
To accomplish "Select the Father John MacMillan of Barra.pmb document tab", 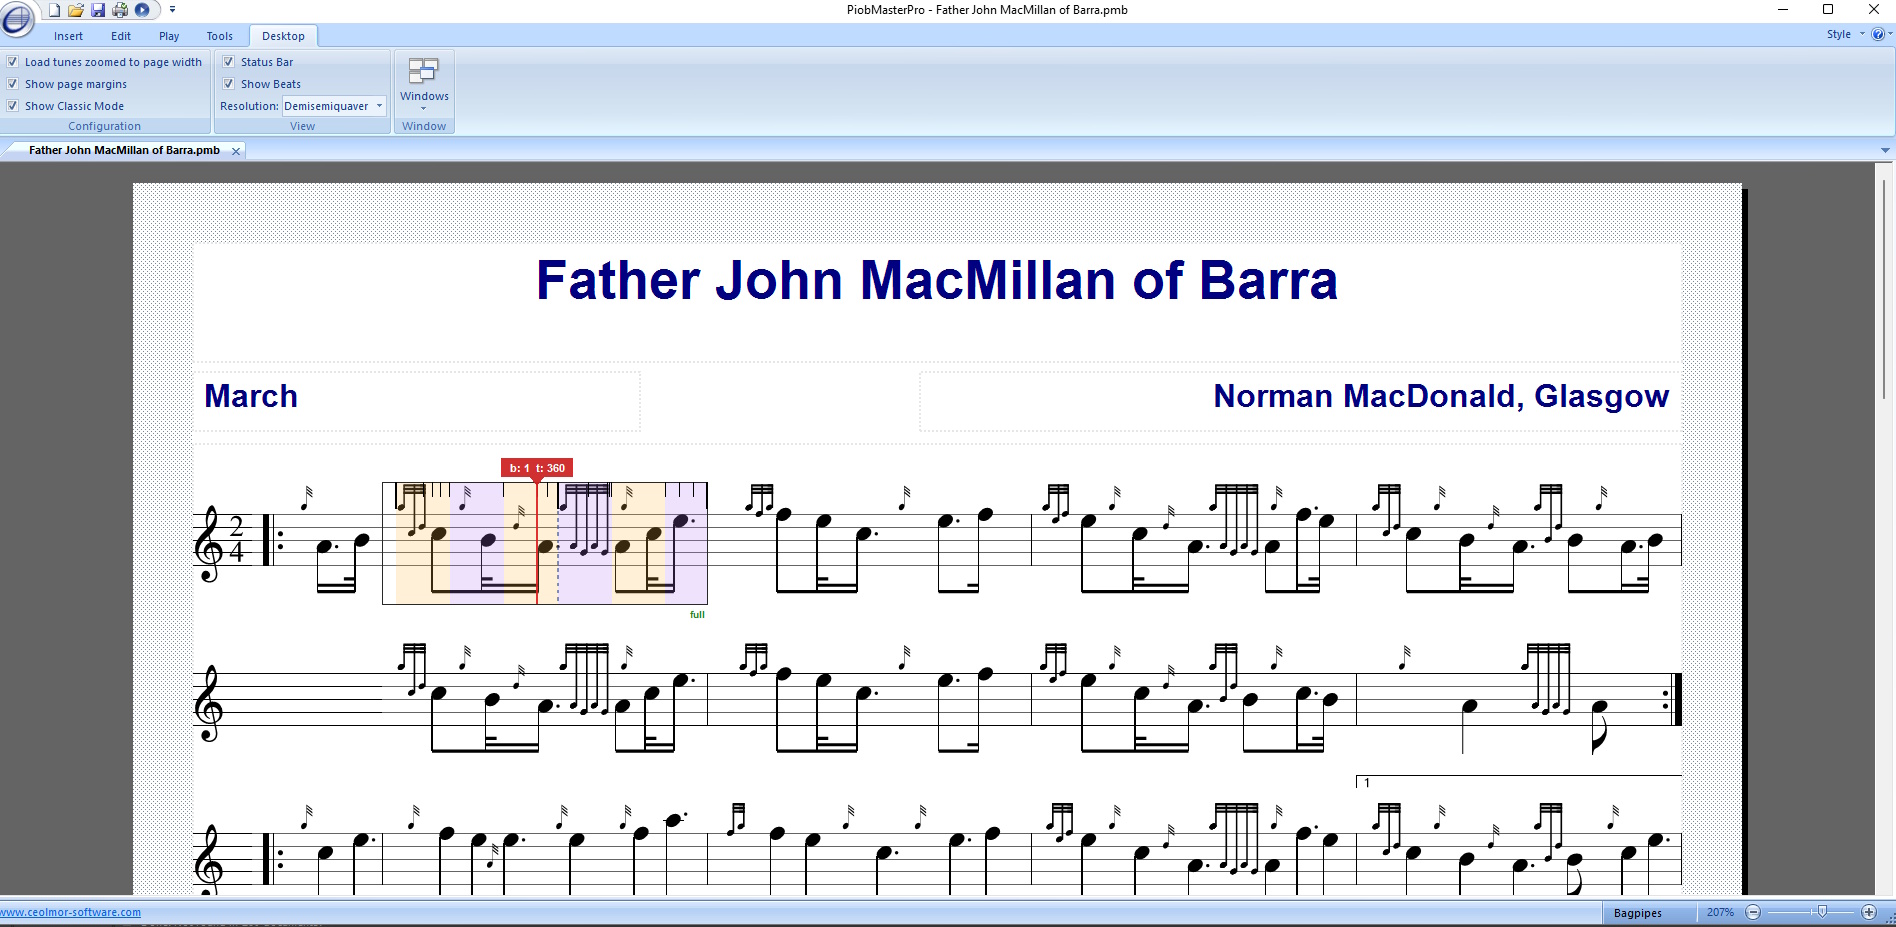I will click(x=124, y=151).
